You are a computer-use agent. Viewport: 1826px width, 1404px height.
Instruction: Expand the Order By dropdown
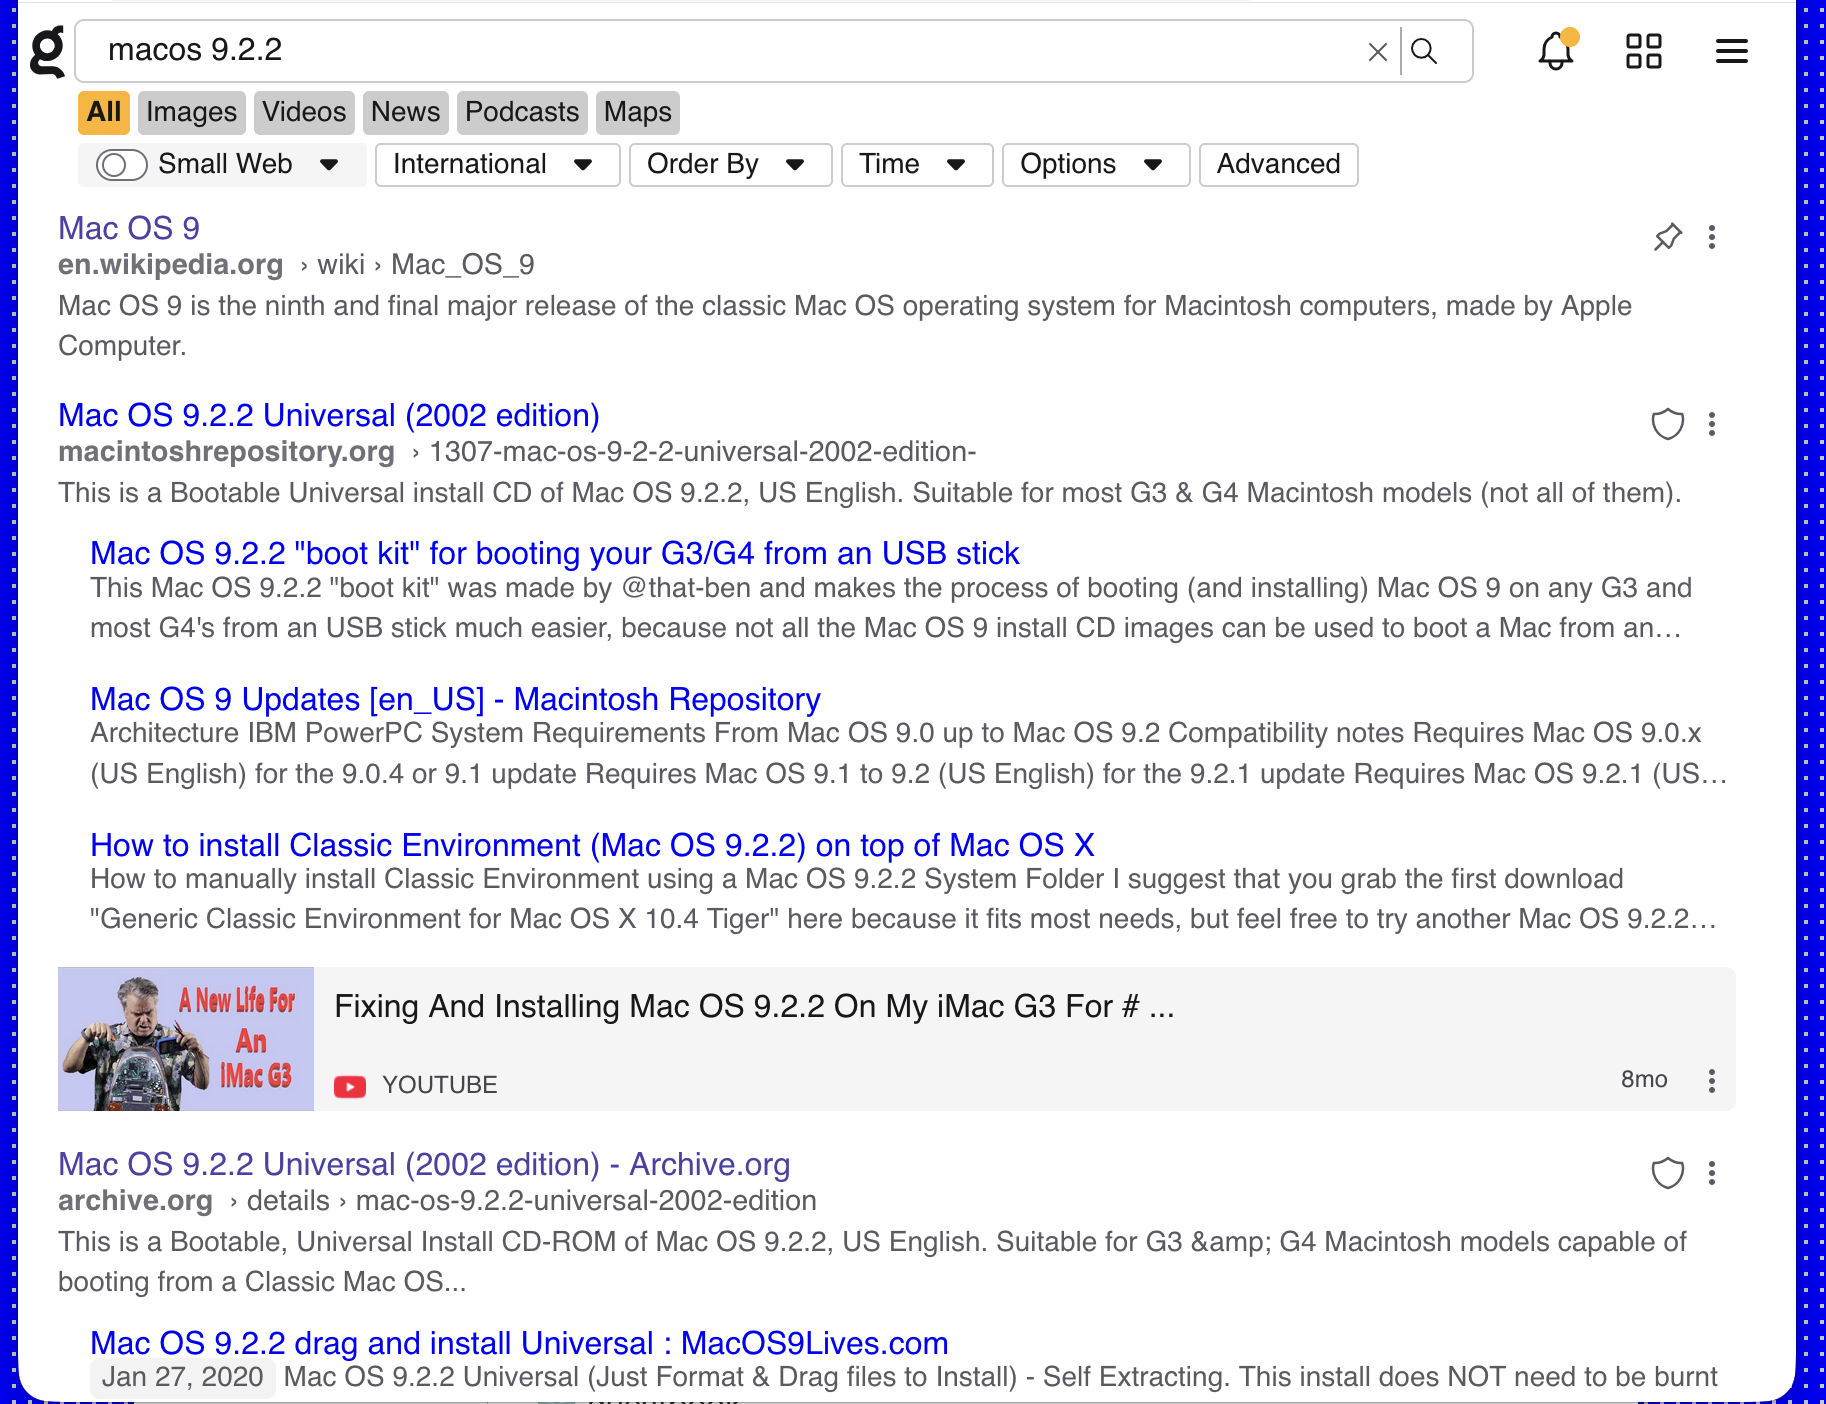730,164
